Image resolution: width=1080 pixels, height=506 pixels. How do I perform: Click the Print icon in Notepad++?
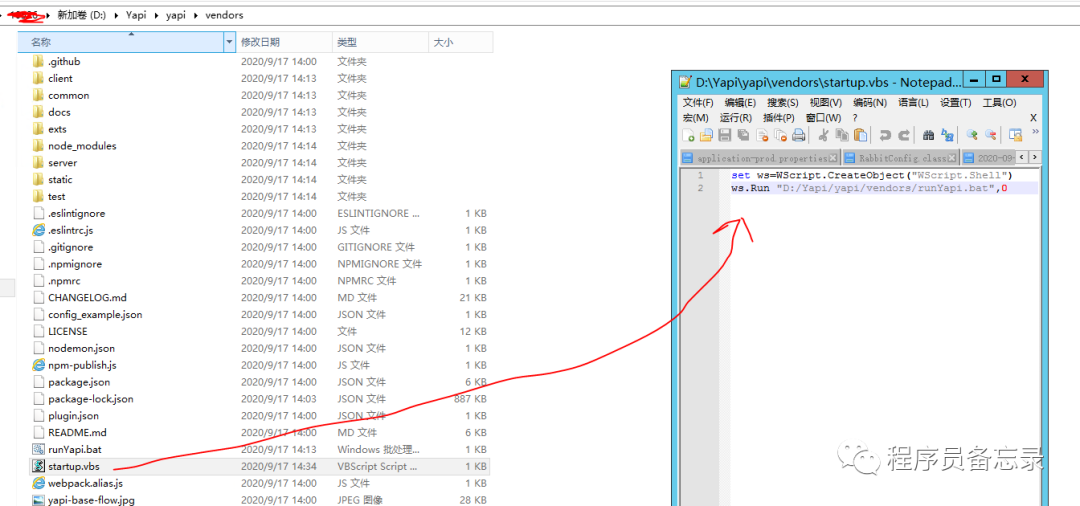[x=798, y=135]
